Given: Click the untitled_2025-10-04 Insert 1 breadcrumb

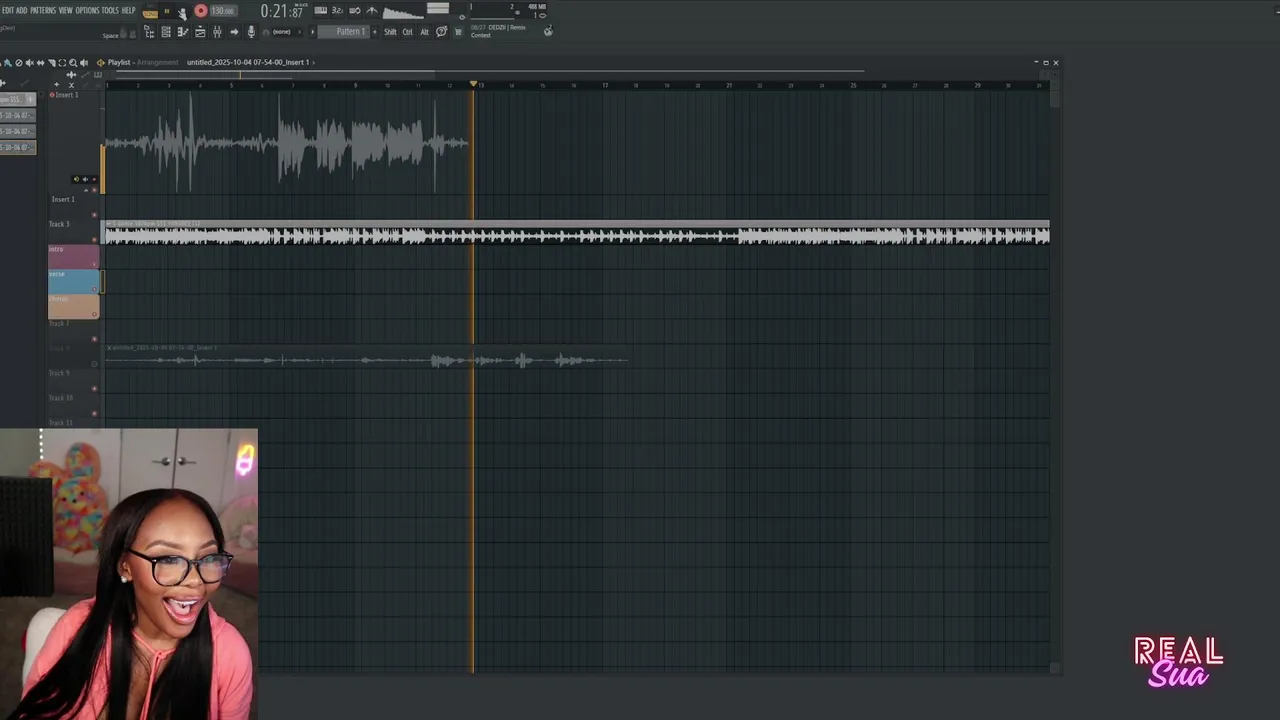Looking at the screenshot, I should (248, 62).
